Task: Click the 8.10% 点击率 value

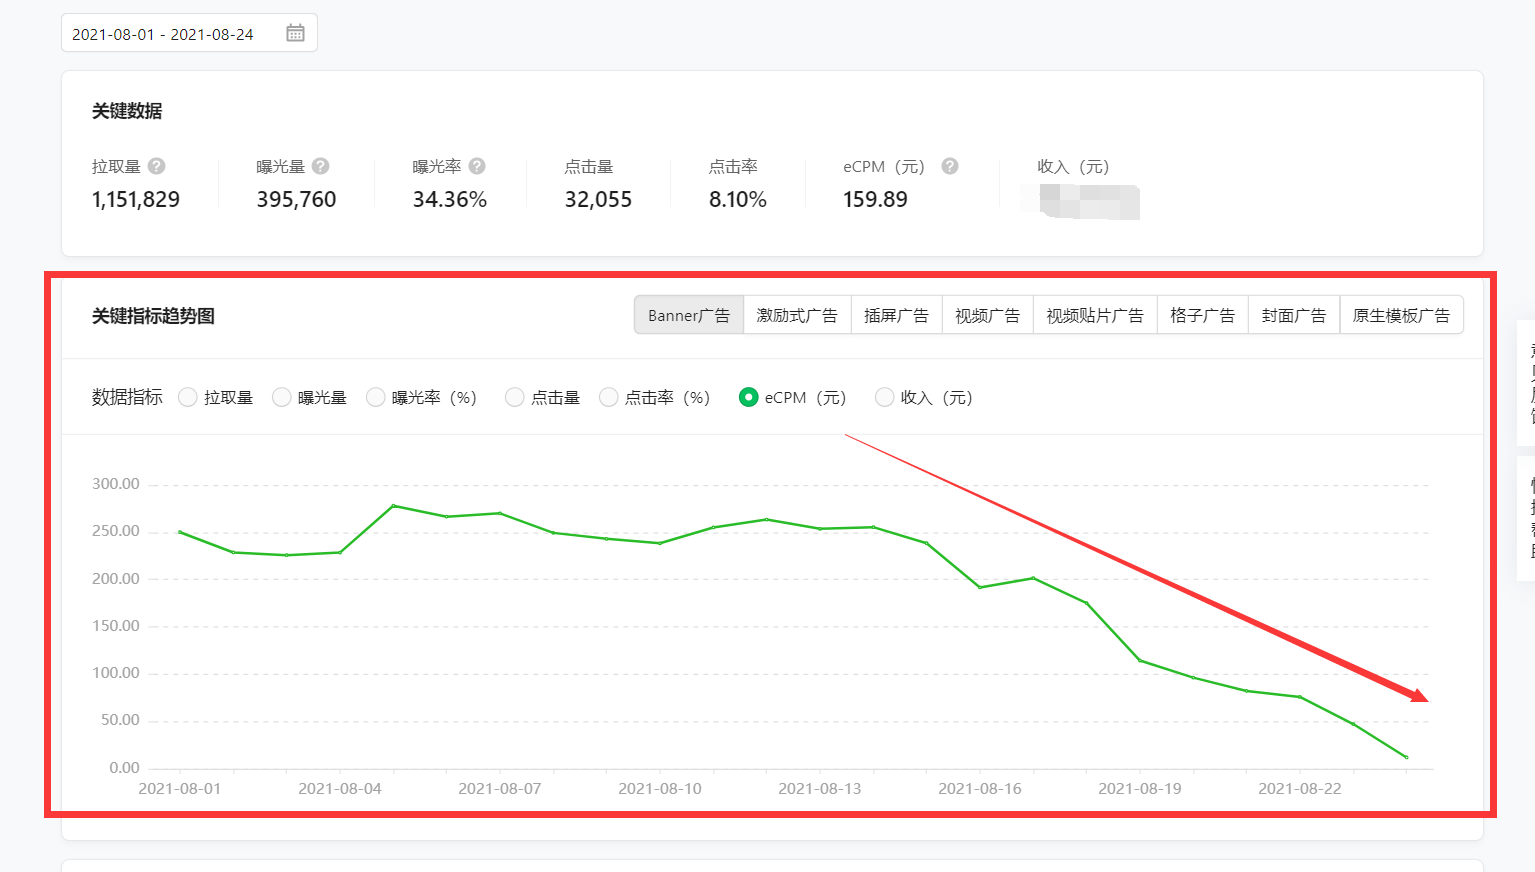Action: pyautogui.click(x=738, y=199)
